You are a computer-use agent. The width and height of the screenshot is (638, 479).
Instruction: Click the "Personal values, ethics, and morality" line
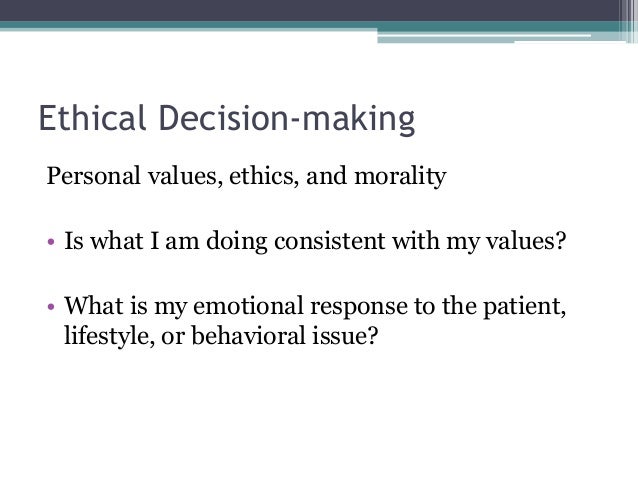tap(246, 177)
